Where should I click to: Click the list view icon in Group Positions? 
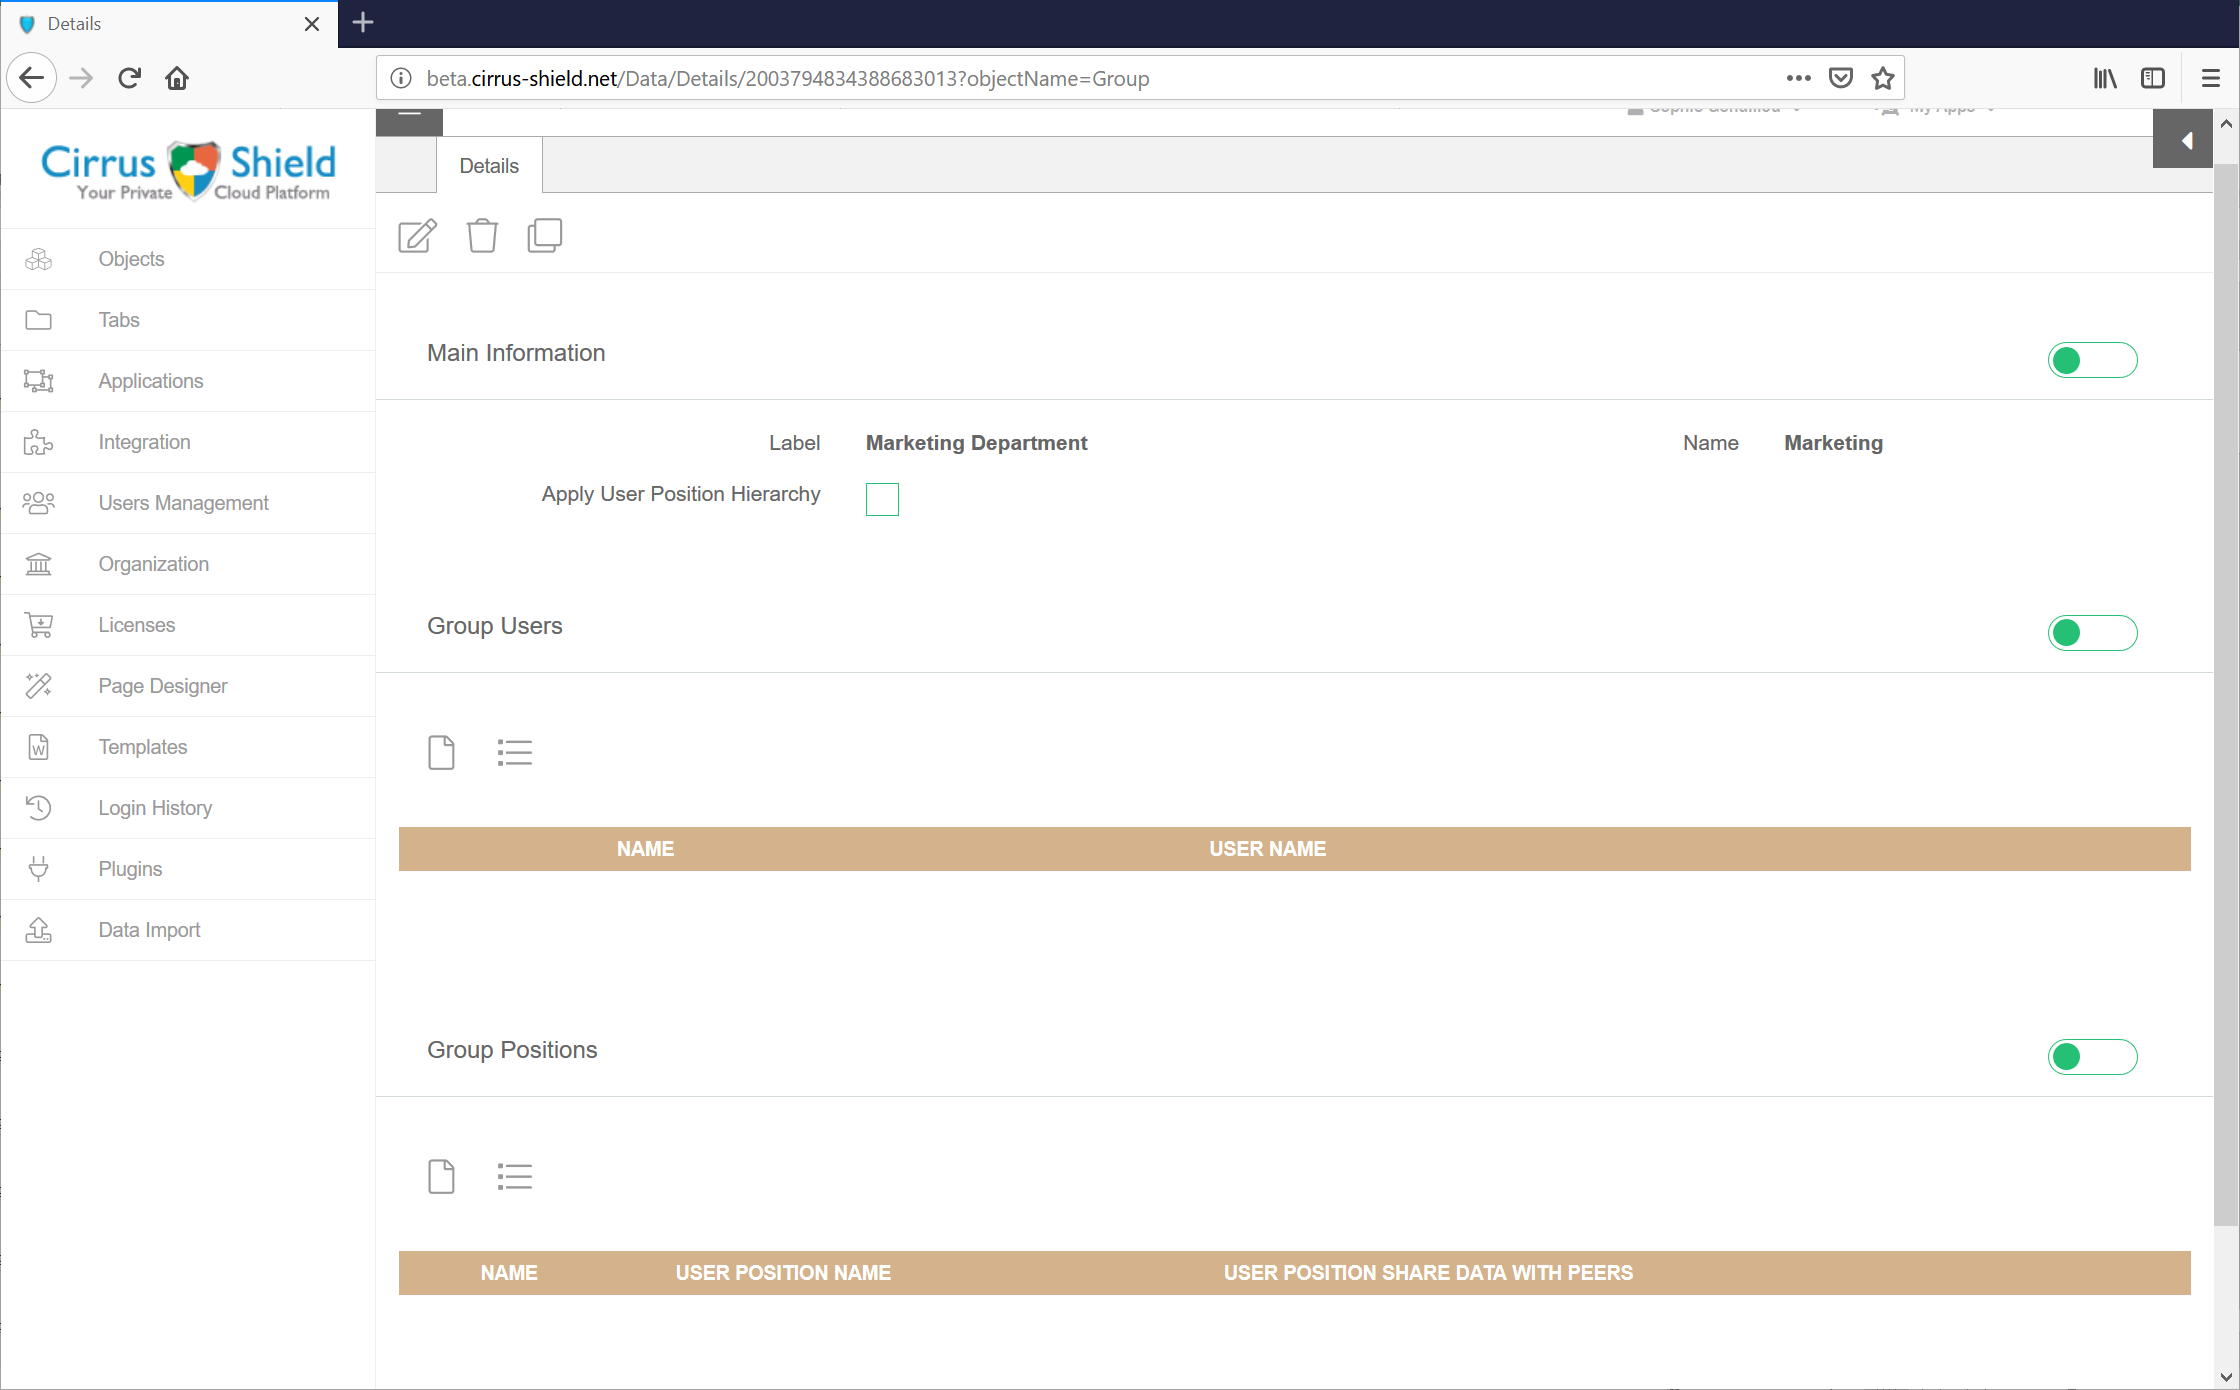pyautogui.click(x=516, y=1177)
